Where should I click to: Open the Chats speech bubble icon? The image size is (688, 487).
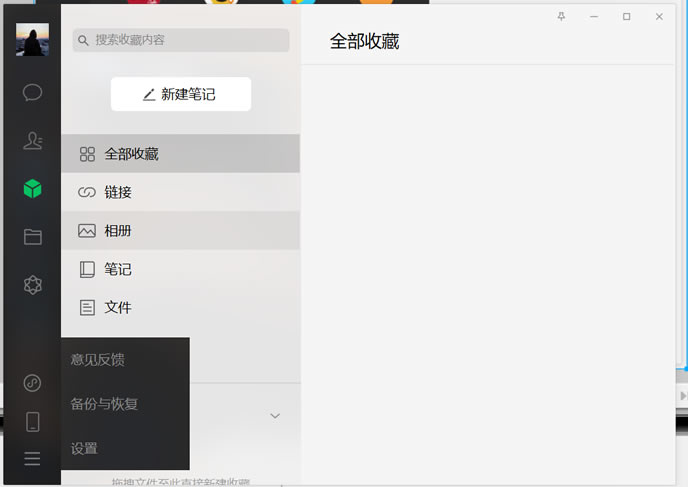tap(32, 93)
